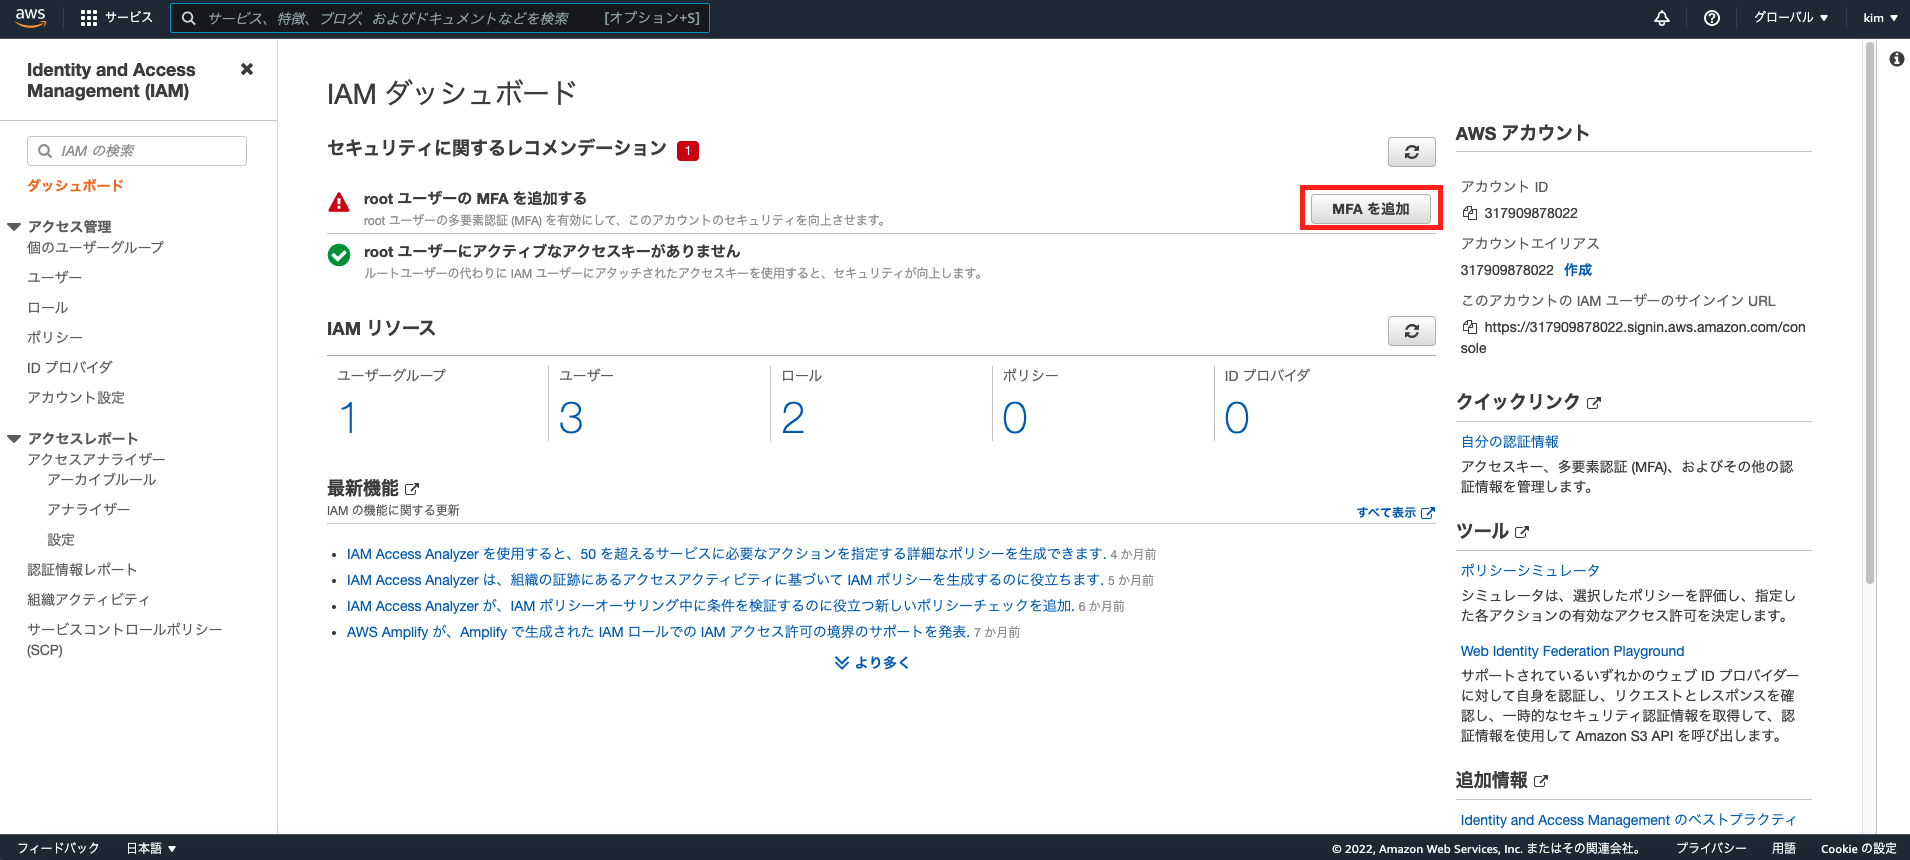
Task: Open the ID プロバイダ count 0 resource link
Action: coord(1237,417)
